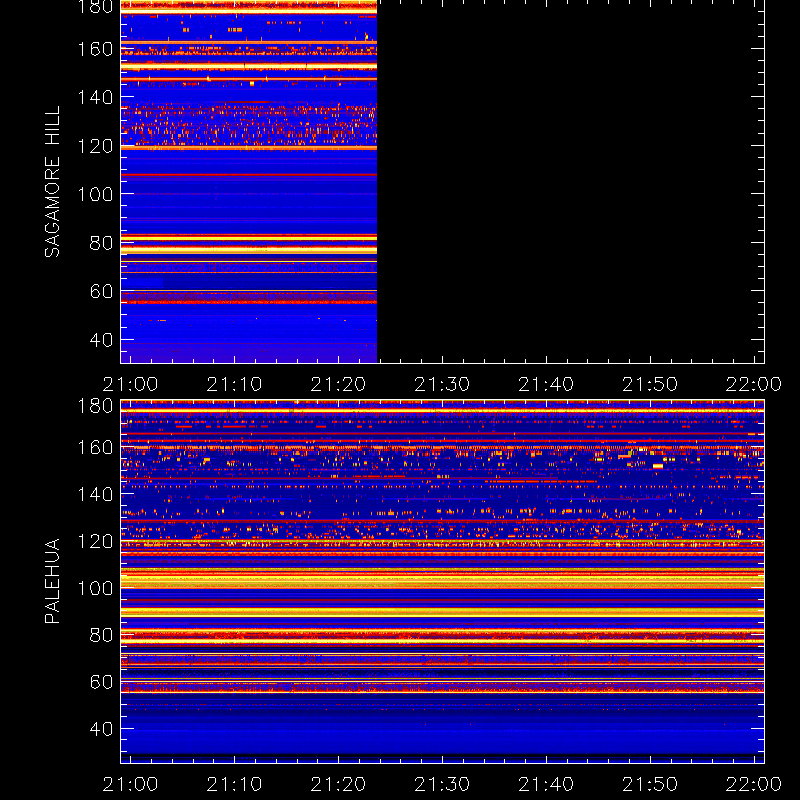
Task: Click the 22:00 time label under Sagamore Hill plot
Action: (x=754, y=384)
